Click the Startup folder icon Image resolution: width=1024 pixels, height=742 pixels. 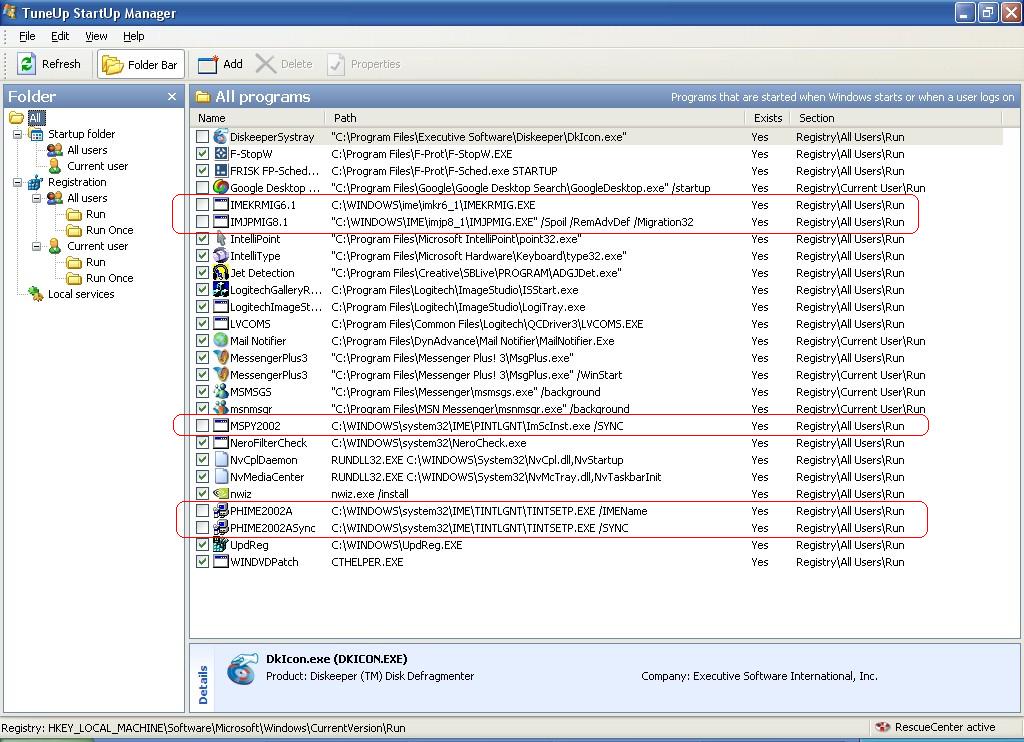point(37,134)
